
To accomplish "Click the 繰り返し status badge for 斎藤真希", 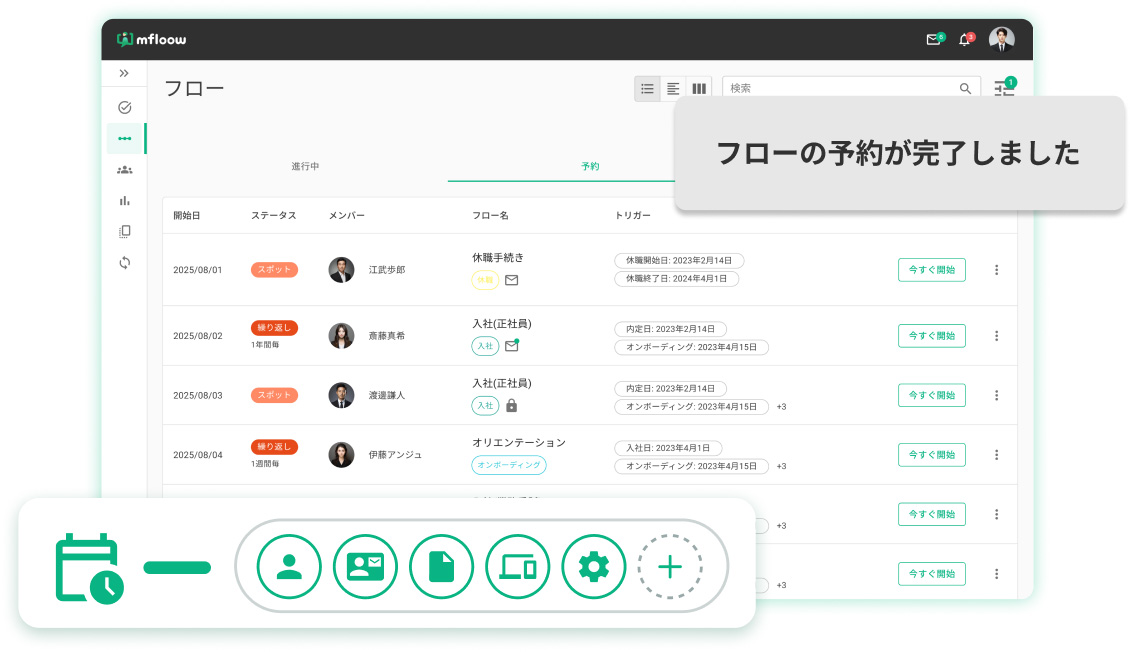I will (275, 328).
